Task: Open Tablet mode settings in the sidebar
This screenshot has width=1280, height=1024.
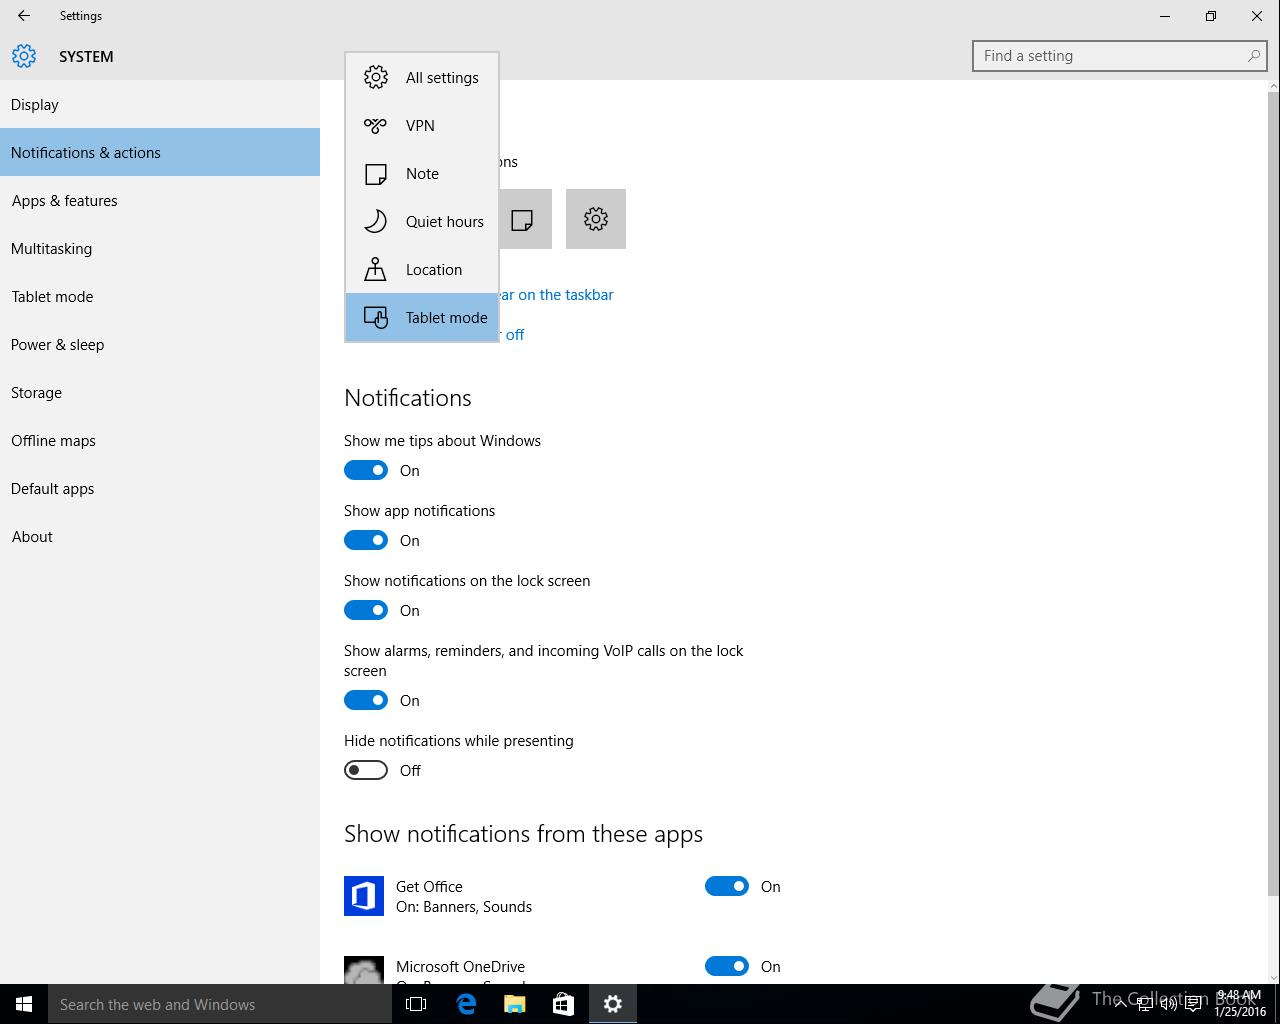Action: (x=160, y=296)
